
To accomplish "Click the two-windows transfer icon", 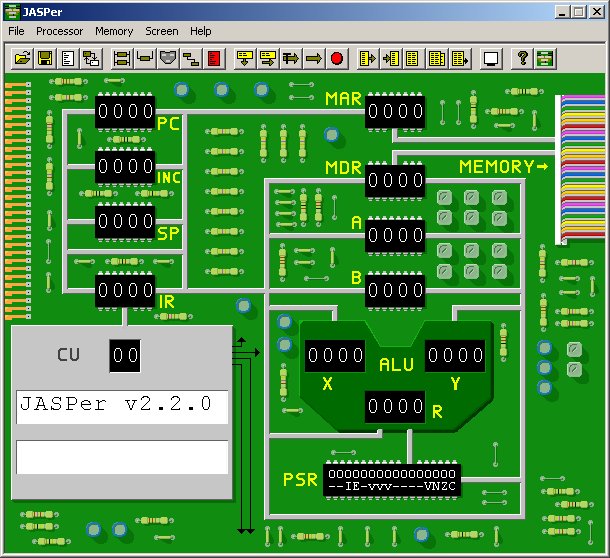I will (91, 59).
